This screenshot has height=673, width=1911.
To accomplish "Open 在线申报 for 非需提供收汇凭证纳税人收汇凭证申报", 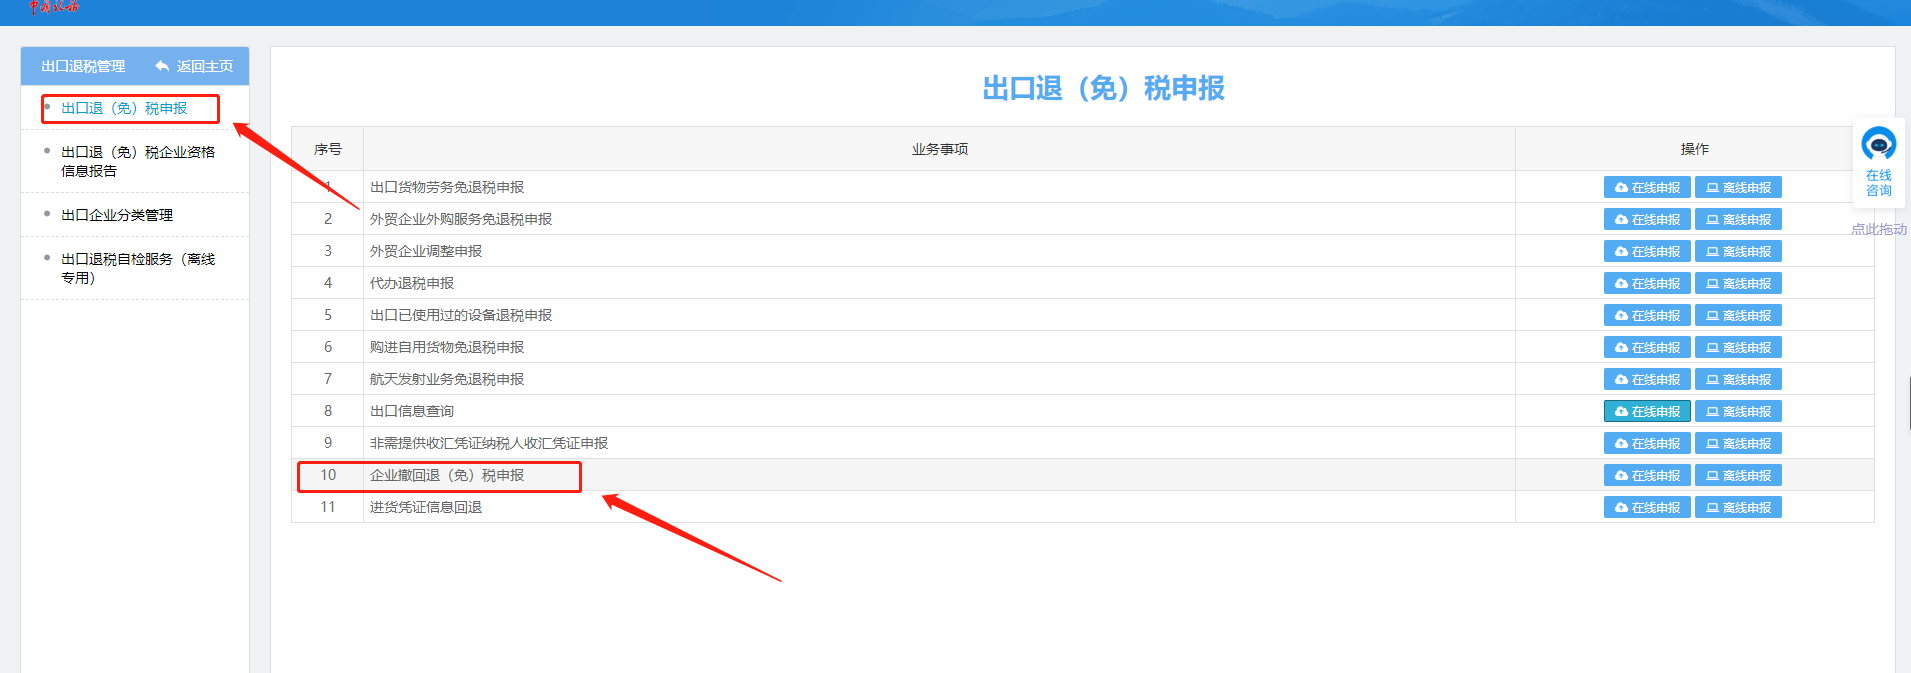I will coord(1646,444).
